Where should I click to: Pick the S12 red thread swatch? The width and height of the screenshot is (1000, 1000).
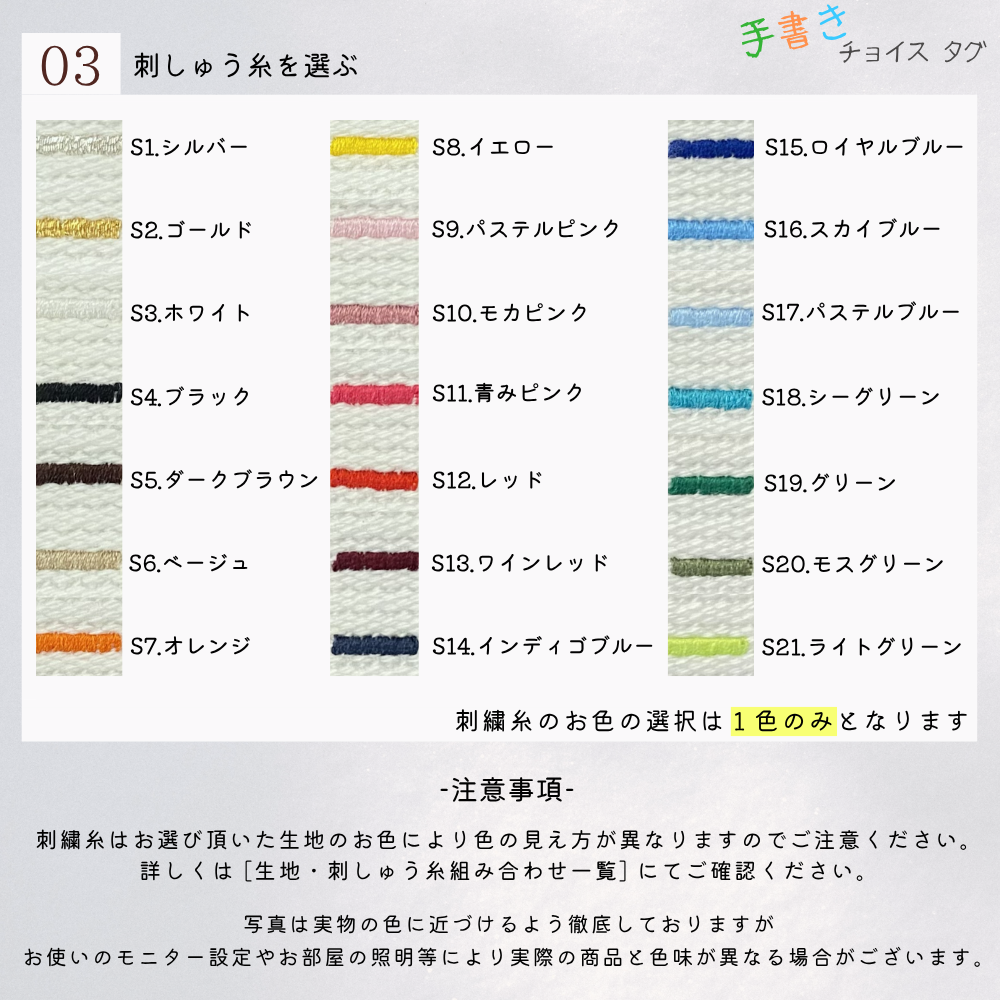(374, 479)
